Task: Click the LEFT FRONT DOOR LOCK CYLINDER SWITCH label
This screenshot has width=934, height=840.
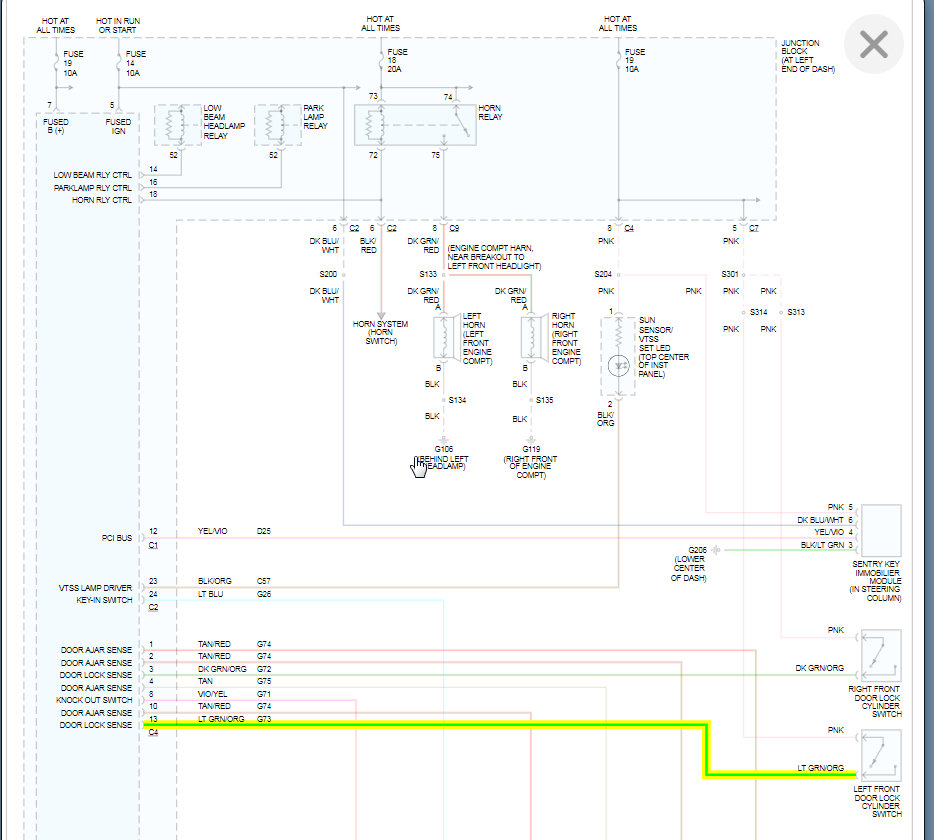Action: point(877,801)
